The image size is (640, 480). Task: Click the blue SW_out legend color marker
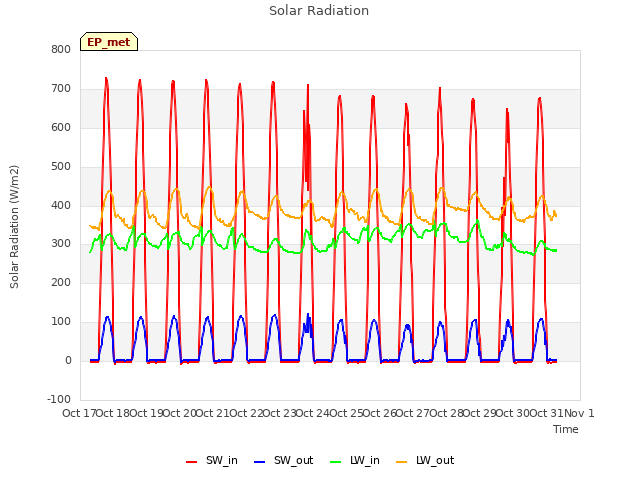[260, 462]
